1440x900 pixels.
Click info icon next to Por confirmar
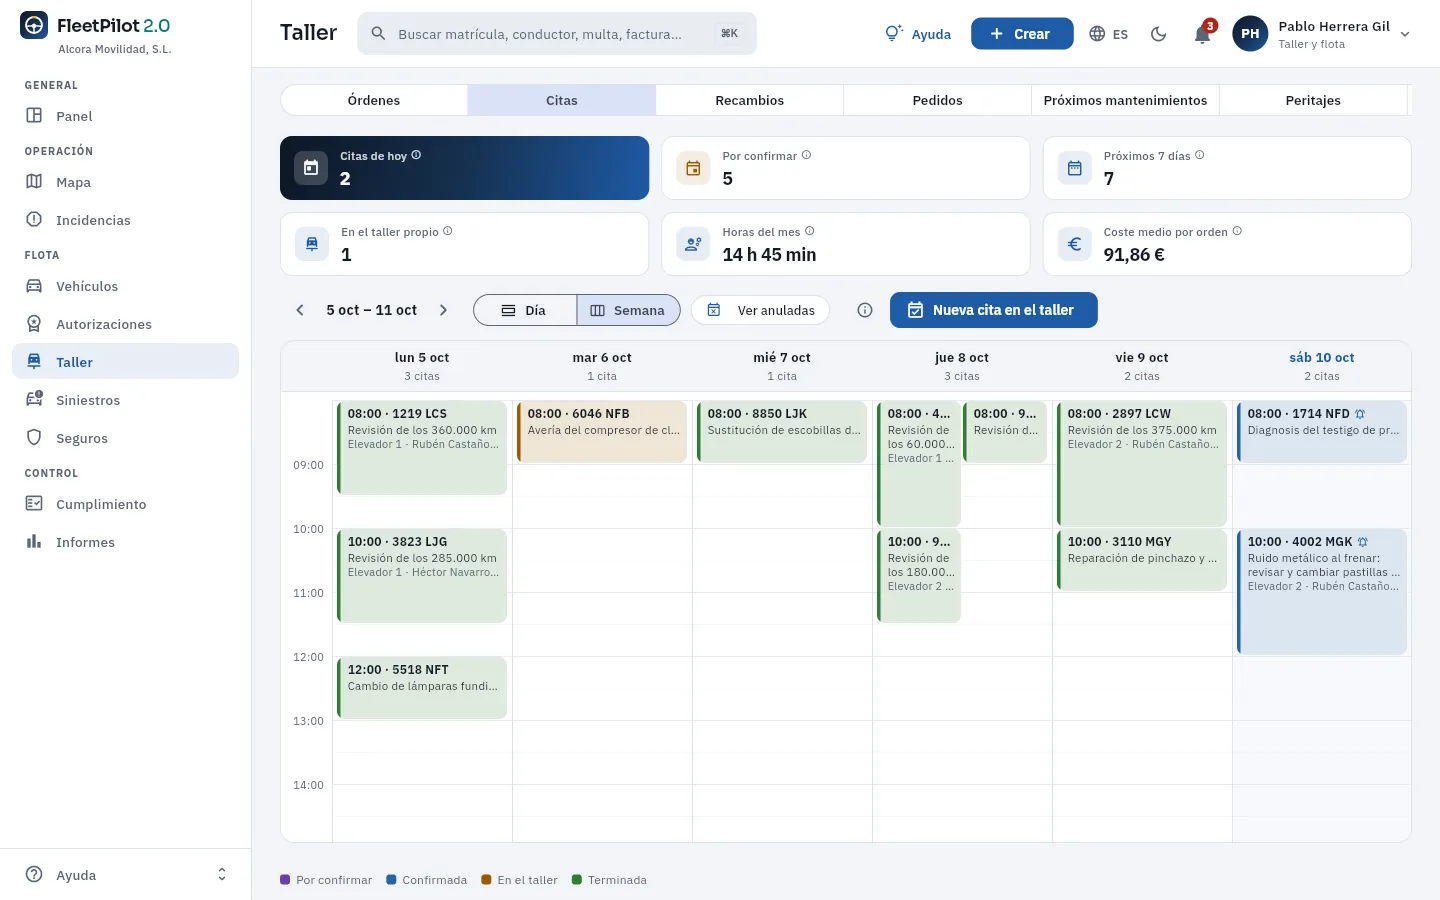pyautogui.click(x=806, y=155)
